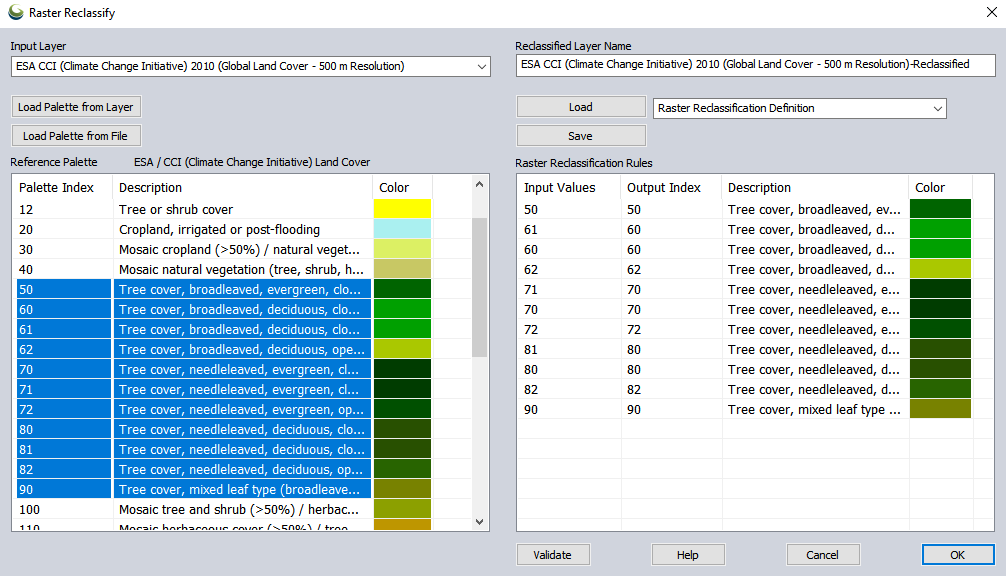1006x576 pixels.
Task: Expand Raster Reclassification Definition dropdown
Action: (x=937, y=108)
